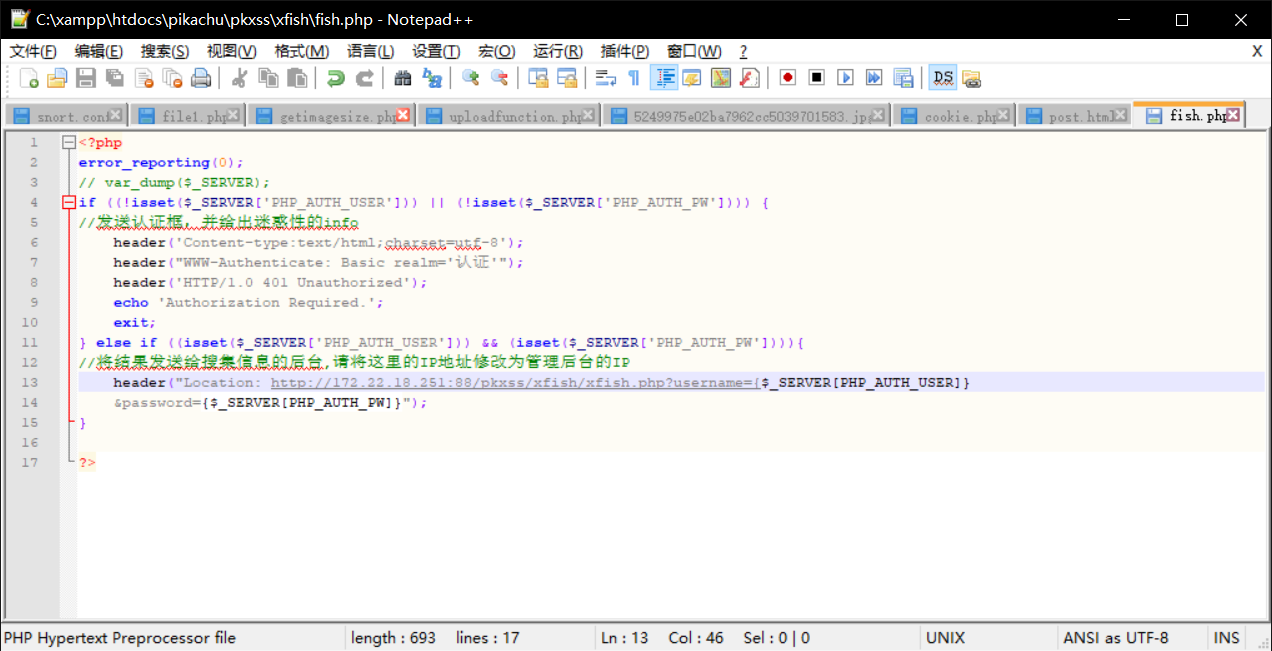
Task: Open the 设置(T) menu
Action: [x=436, y=51]
